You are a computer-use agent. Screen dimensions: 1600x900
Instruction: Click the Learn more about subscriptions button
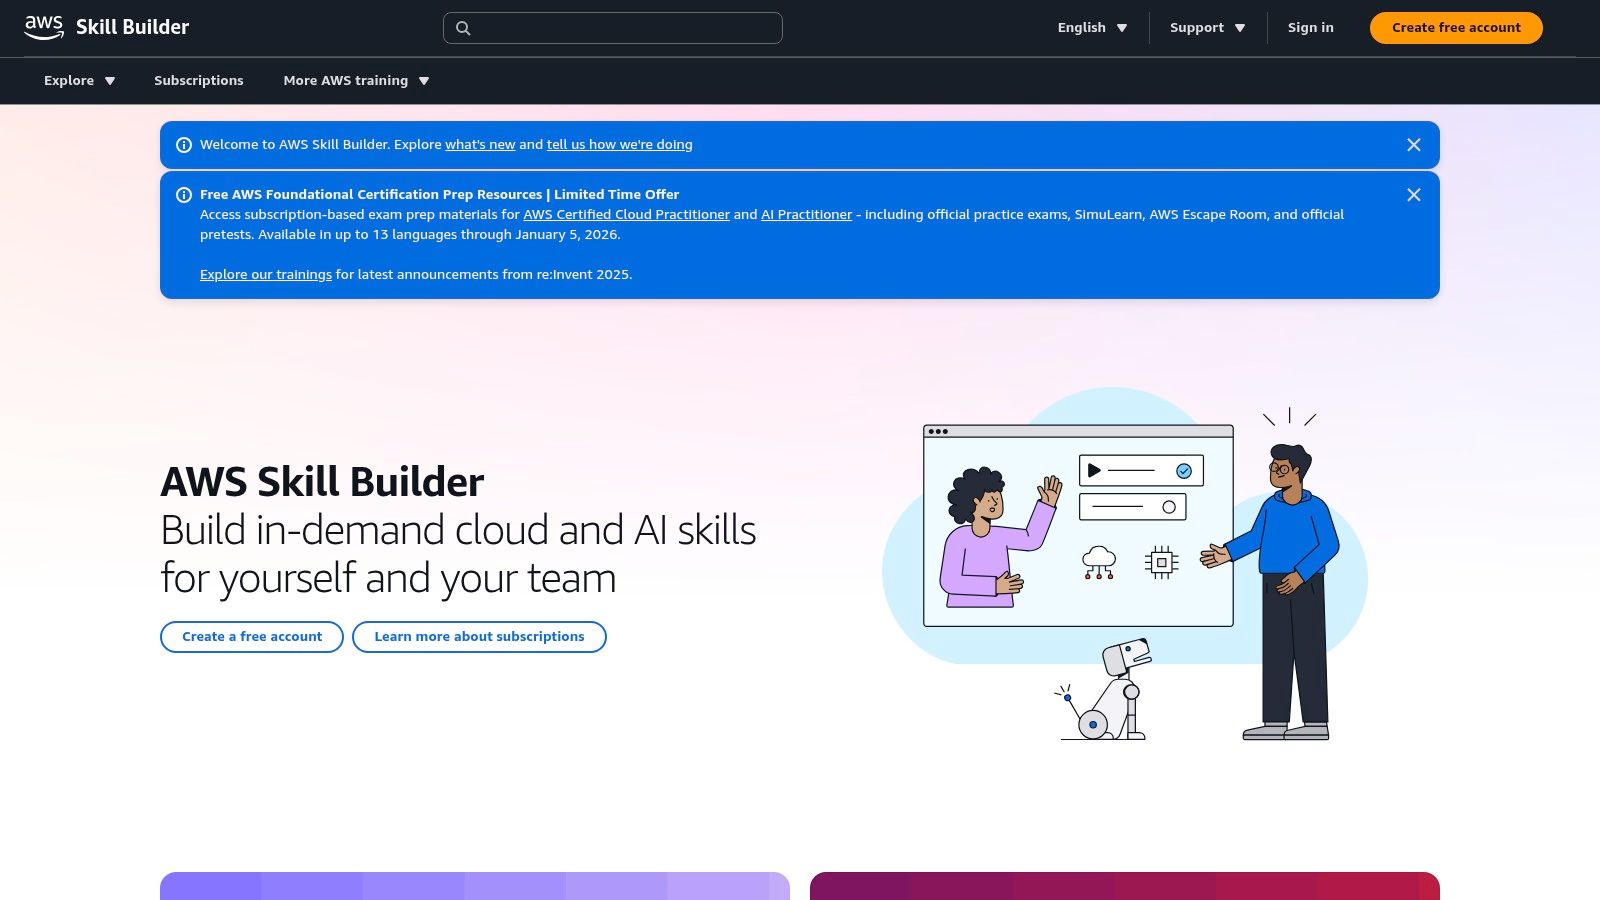pyautogui.click(x=479, y=636)
